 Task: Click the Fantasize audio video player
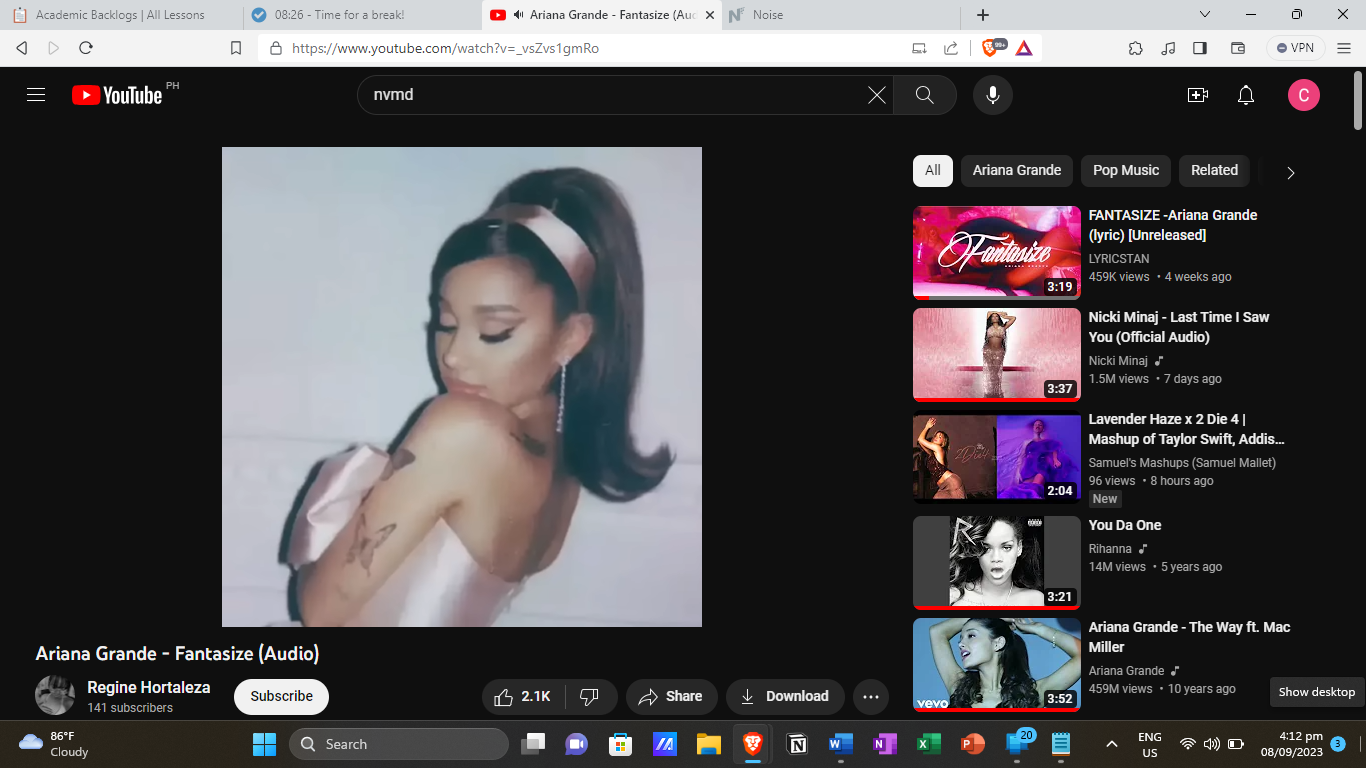point(462,387)
